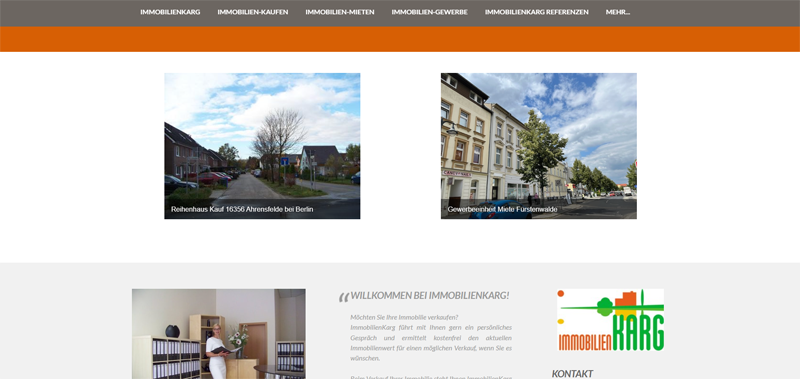Click the office photo with woman
The height and width of the screenshot is (379, 800).
(219, 334)
